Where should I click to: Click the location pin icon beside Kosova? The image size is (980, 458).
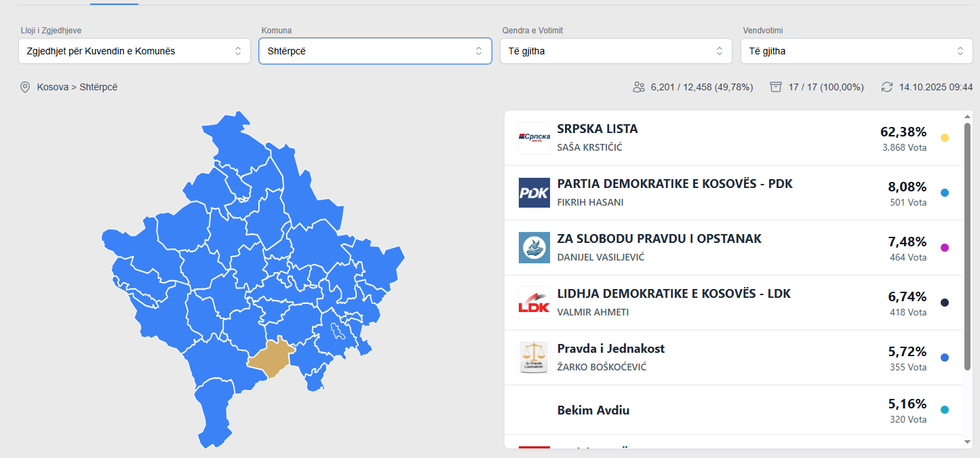25,87
